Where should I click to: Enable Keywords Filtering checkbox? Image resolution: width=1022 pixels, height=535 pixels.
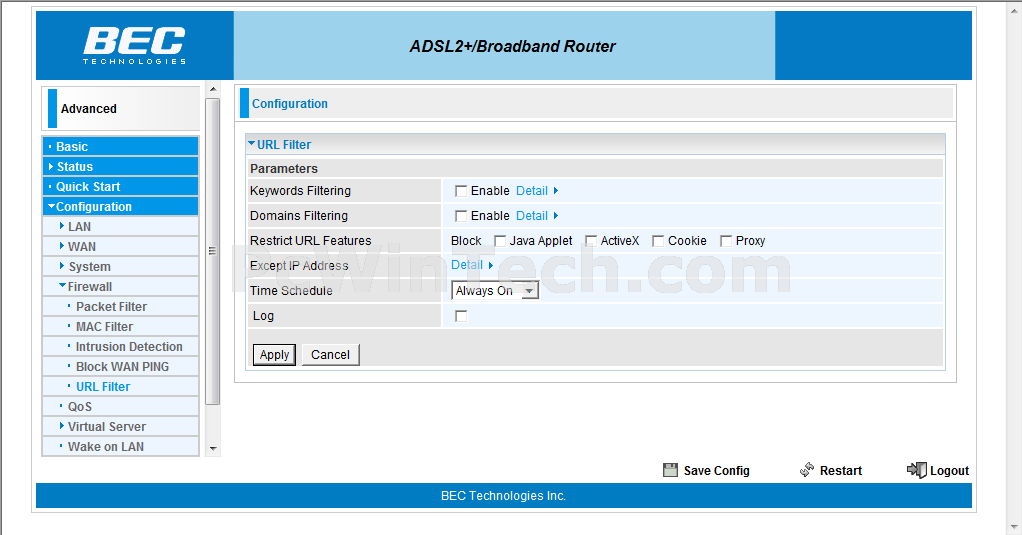pos(461,191)
